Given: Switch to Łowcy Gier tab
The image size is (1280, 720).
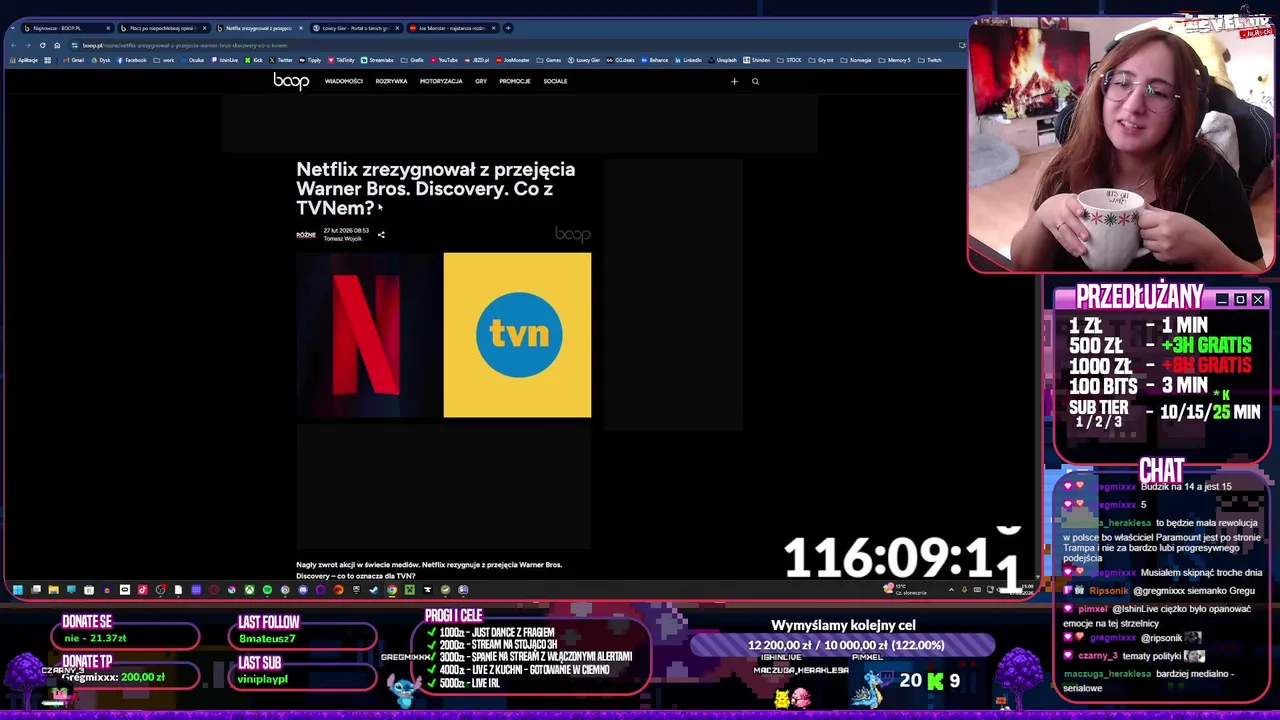Looking at the screenshot, I should point(357,28).
